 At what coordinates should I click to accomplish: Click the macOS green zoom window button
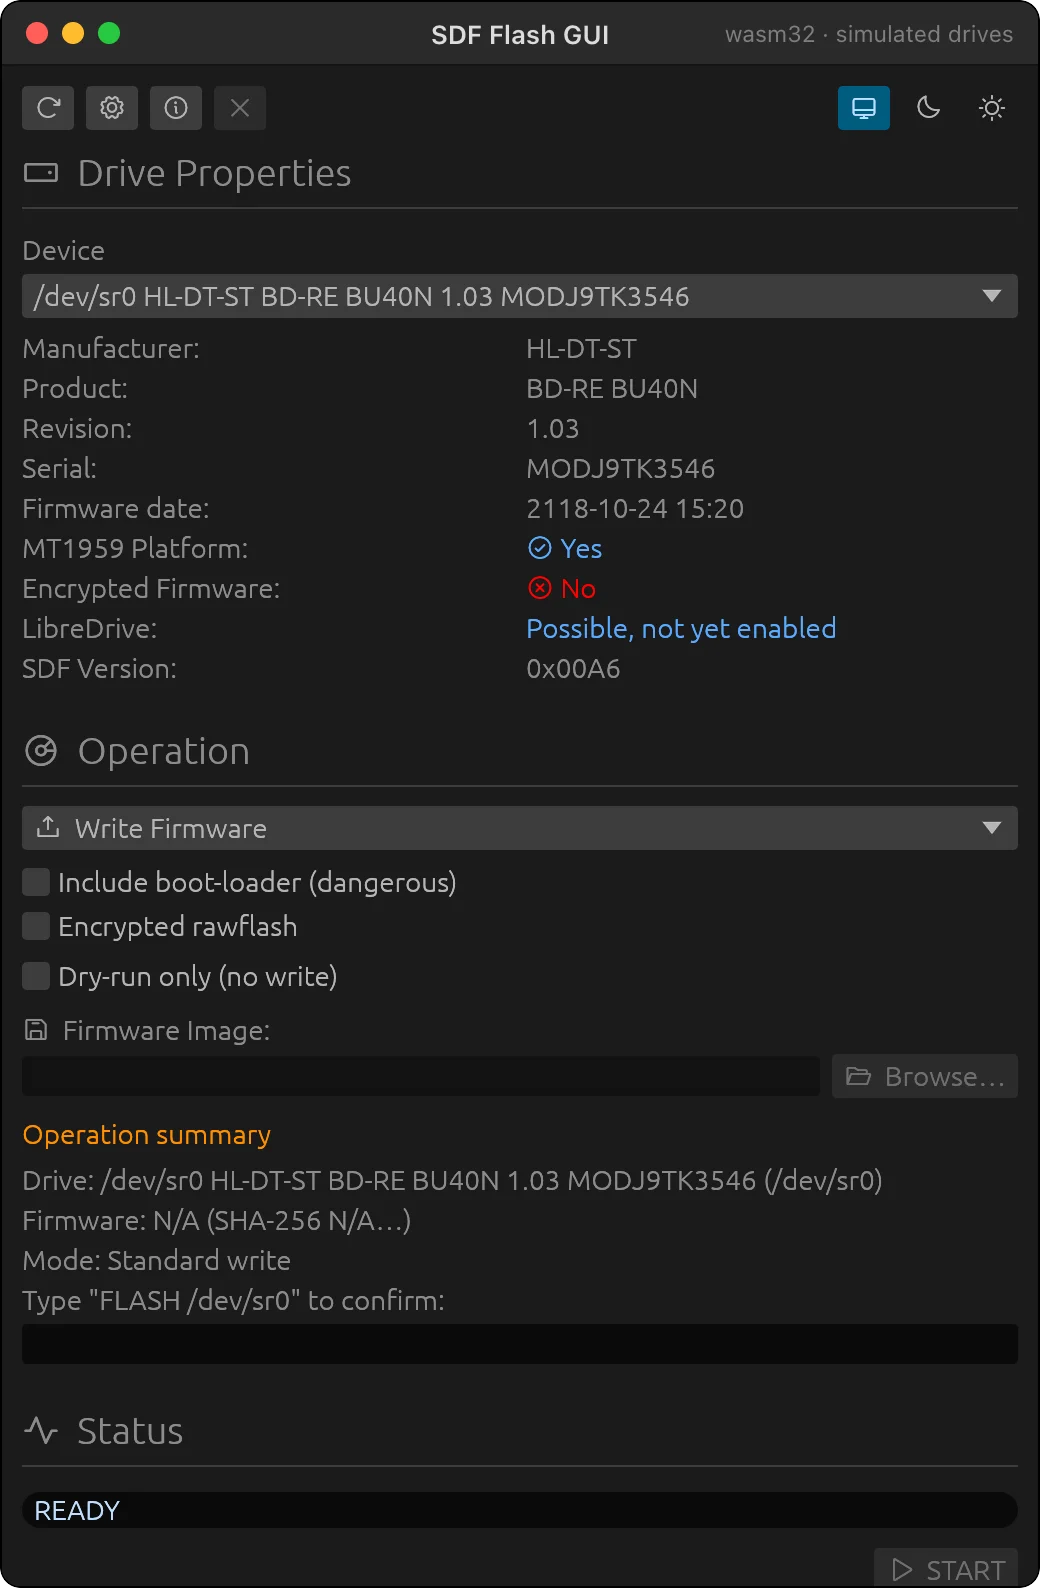(x=109, y=33)
